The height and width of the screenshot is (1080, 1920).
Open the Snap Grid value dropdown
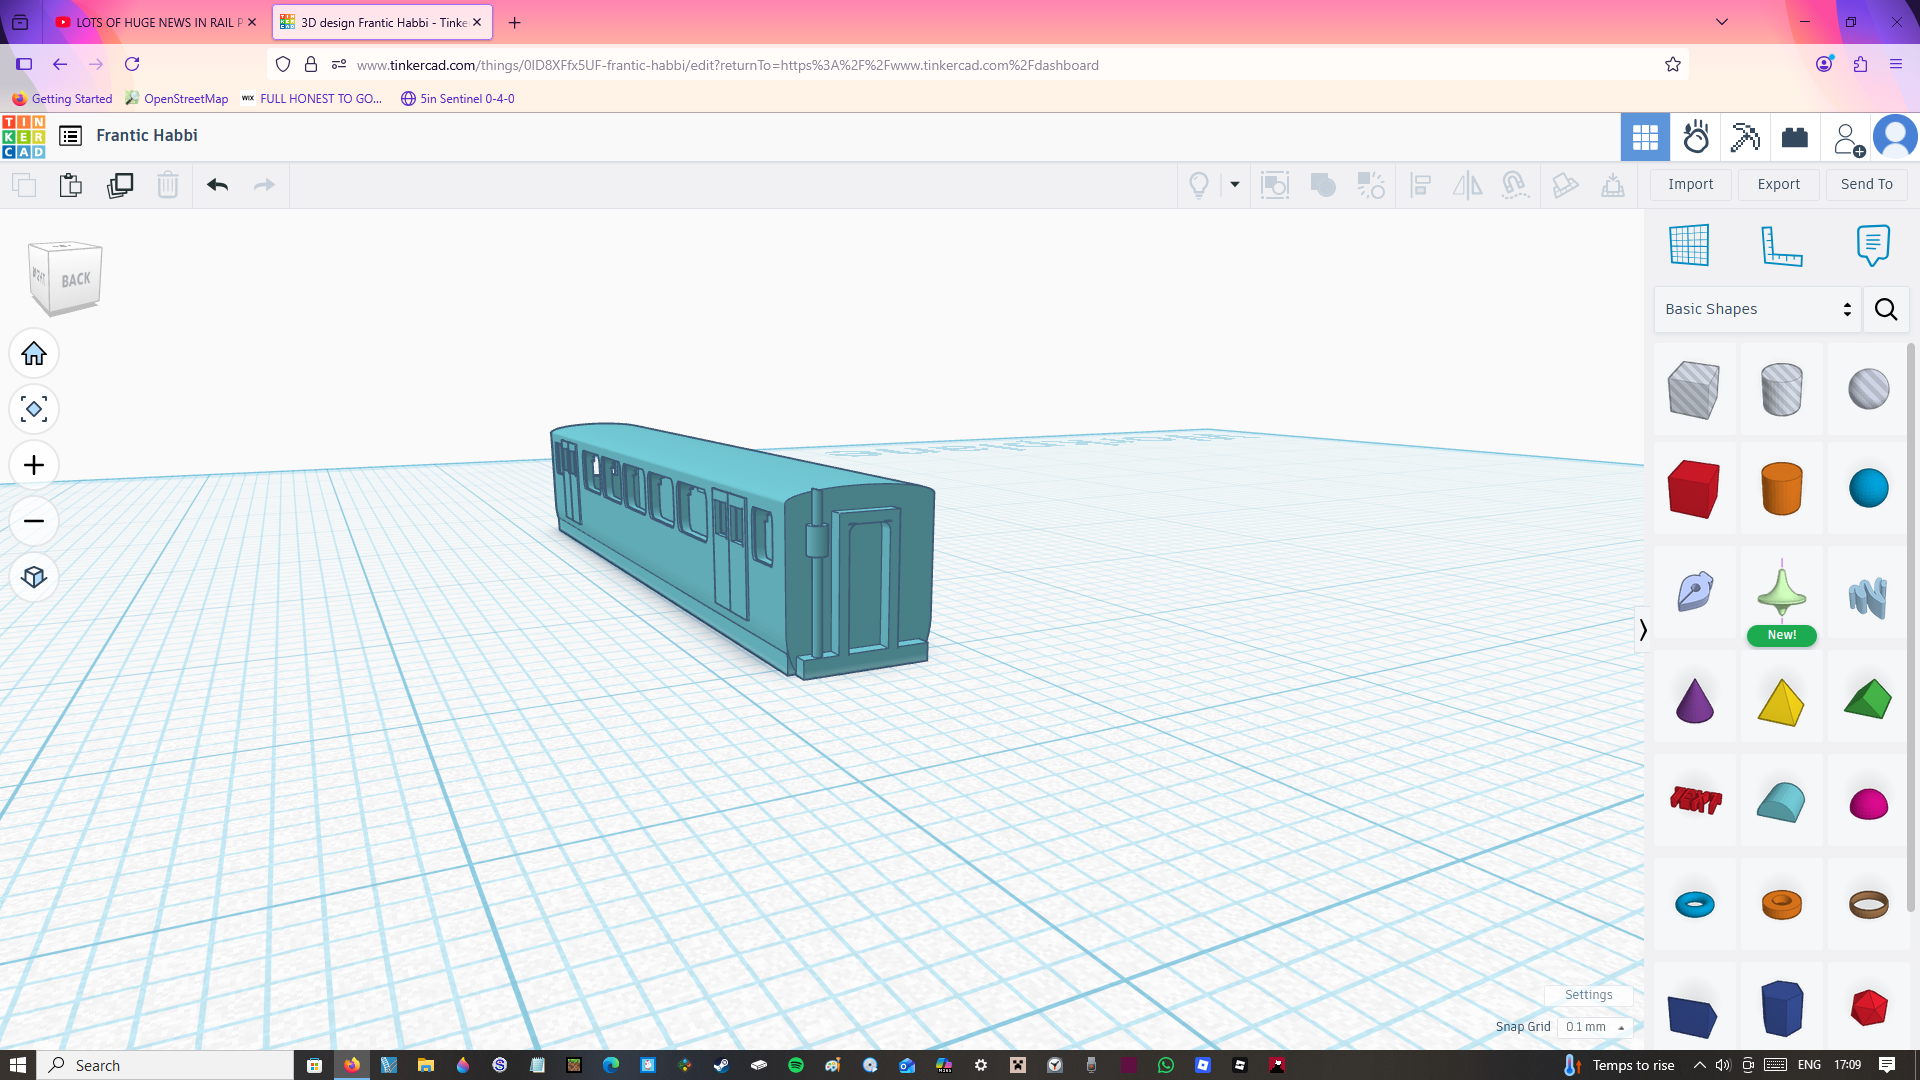point(1595,1027)
